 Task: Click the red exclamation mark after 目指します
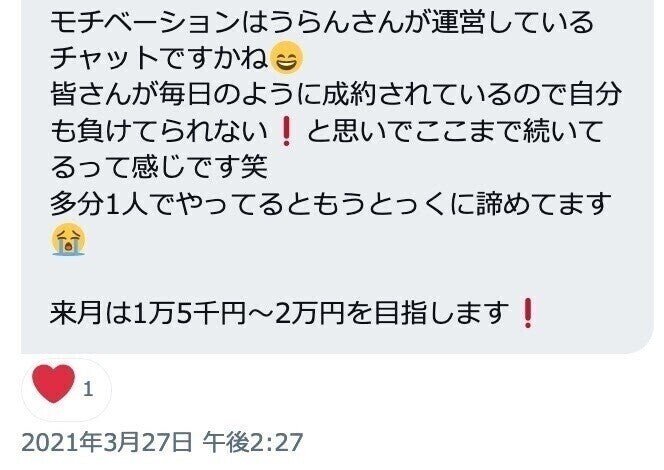click(x=528, y=313)
